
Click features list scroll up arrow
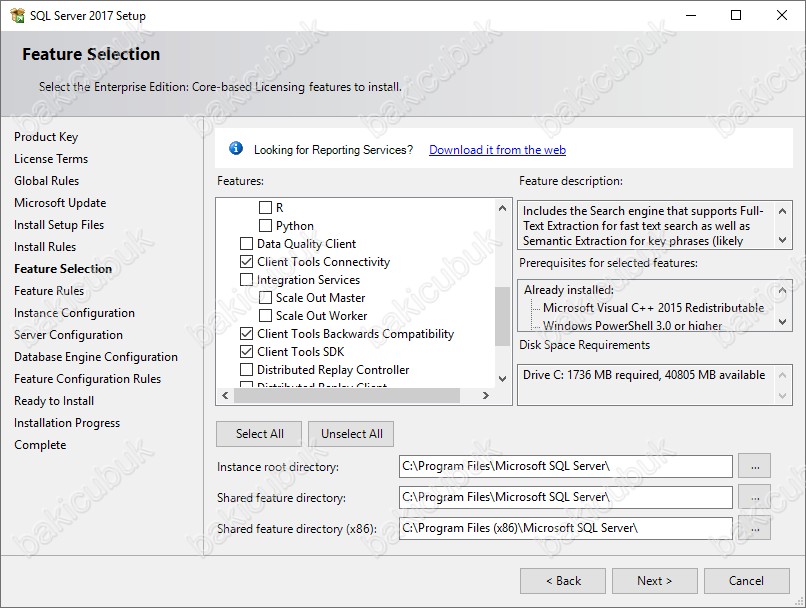[x=502, y=208]
